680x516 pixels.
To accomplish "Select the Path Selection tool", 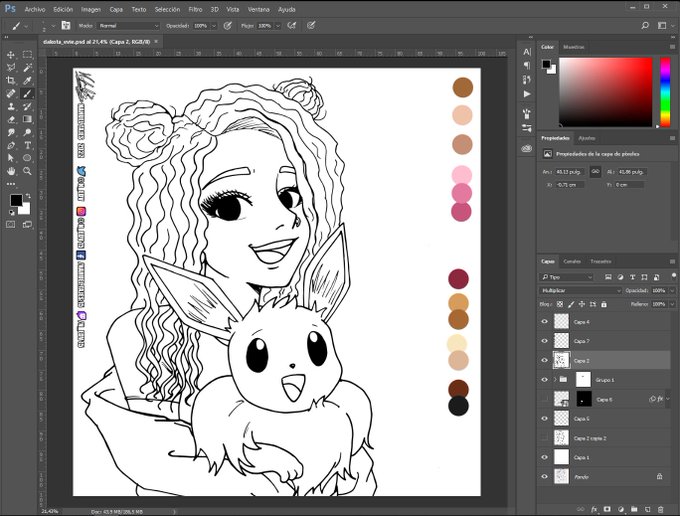I will (11, 158).
